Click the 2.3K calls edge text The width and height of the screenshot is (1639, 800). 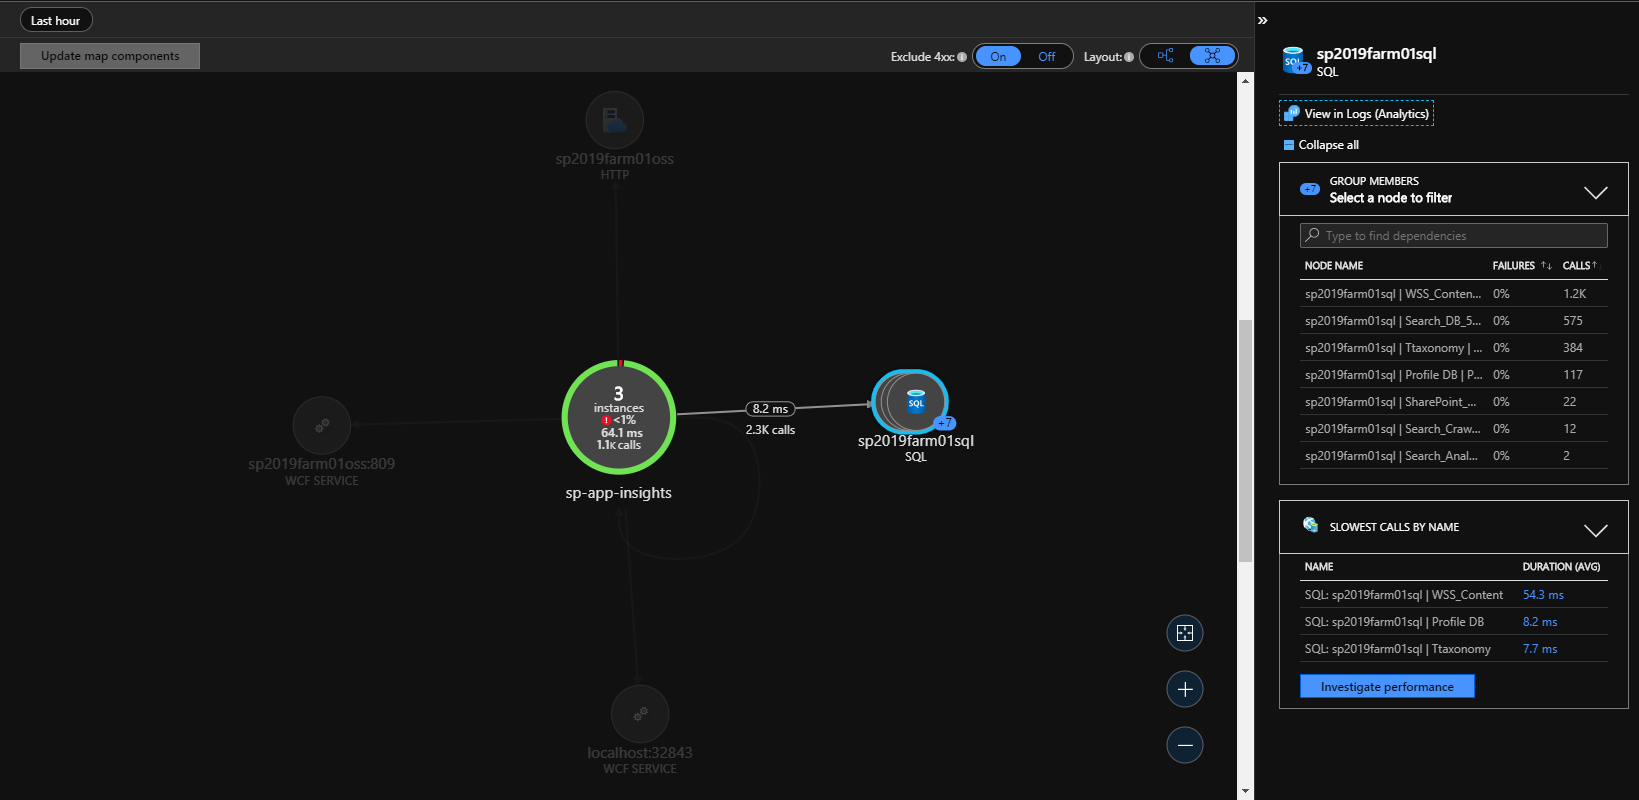pos(770,430)
